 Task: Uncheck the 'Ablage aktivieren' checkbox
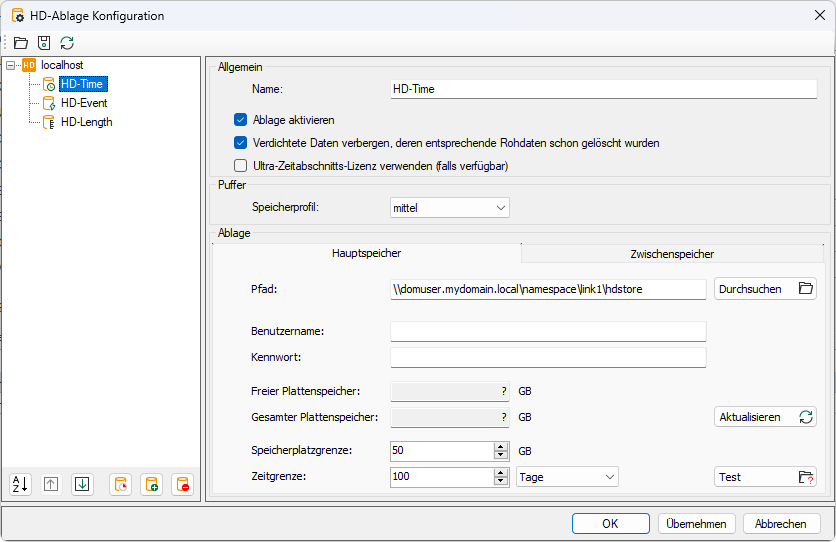pos(240,120)
